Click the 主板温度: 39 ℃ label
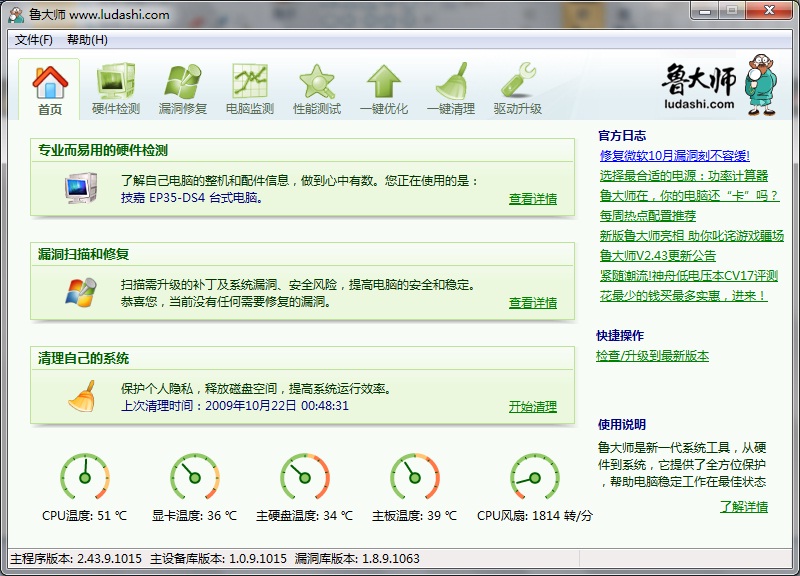 [415, 516]
